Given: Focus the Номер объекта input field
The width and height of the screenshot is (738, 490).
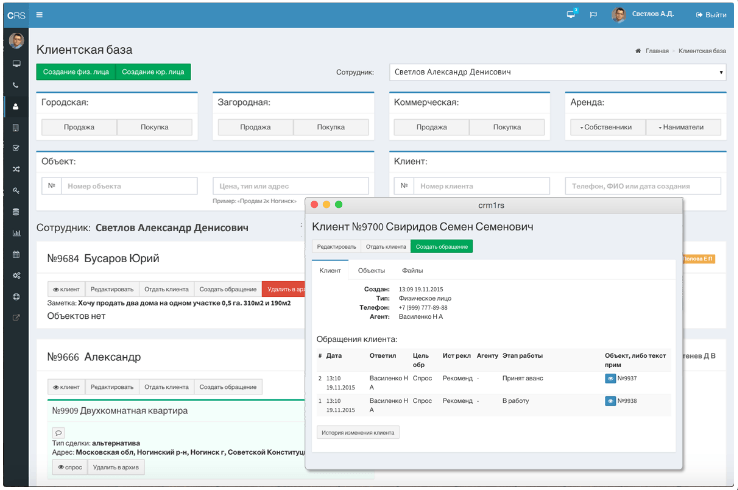Looking at the screenshot, I should (129, 186).
